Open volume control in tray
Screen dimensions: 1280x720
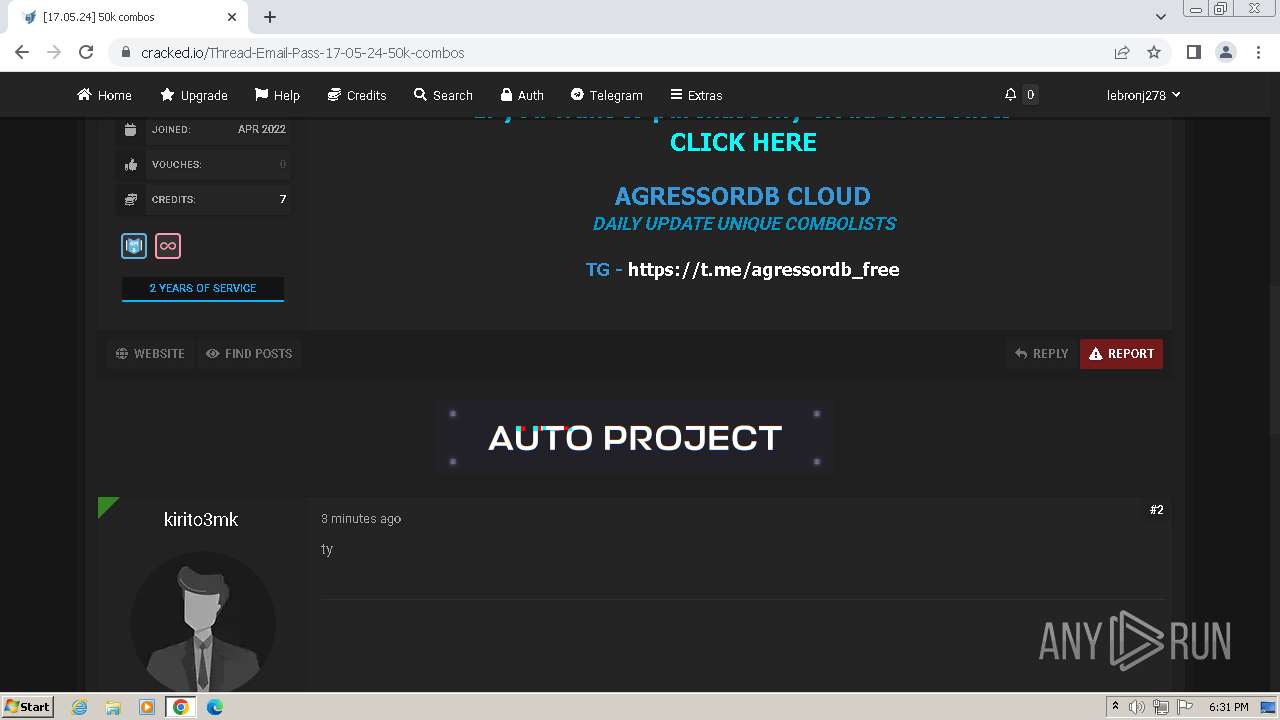(1137, 707)
